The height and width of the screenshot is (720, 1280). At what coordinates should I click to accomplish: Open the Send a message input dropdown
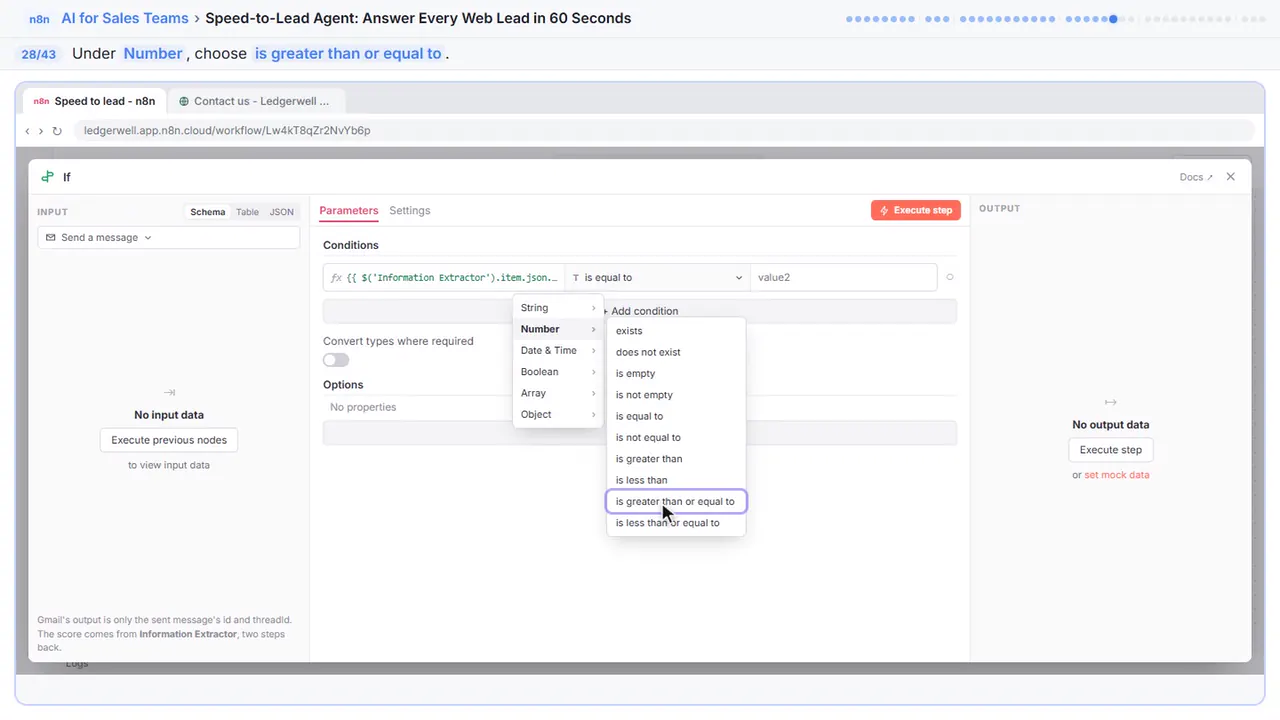pos(169,238)
